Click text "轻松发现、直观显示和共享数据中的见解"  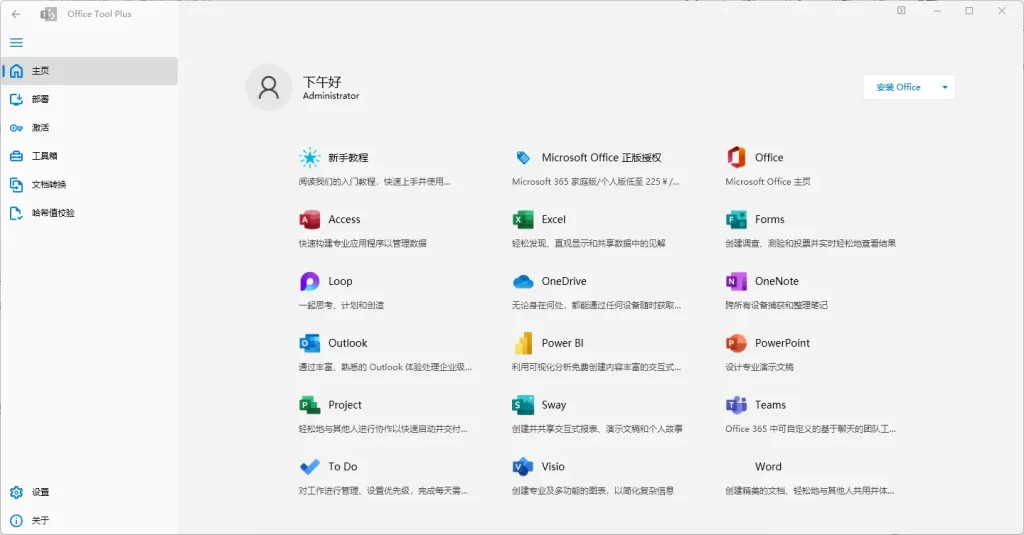(588, 243)
